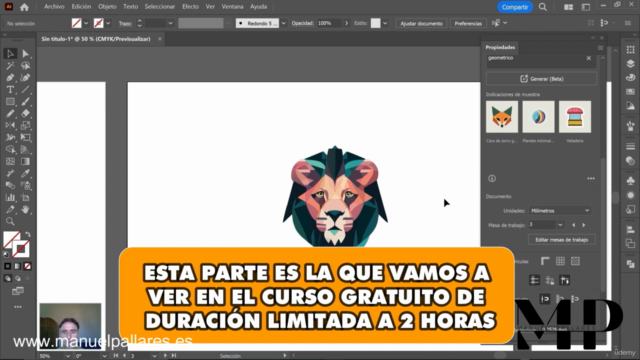This screenshot has width=640, height=360.
Task: Click Editar mesas de trabajo button
Action: [562, 240]
